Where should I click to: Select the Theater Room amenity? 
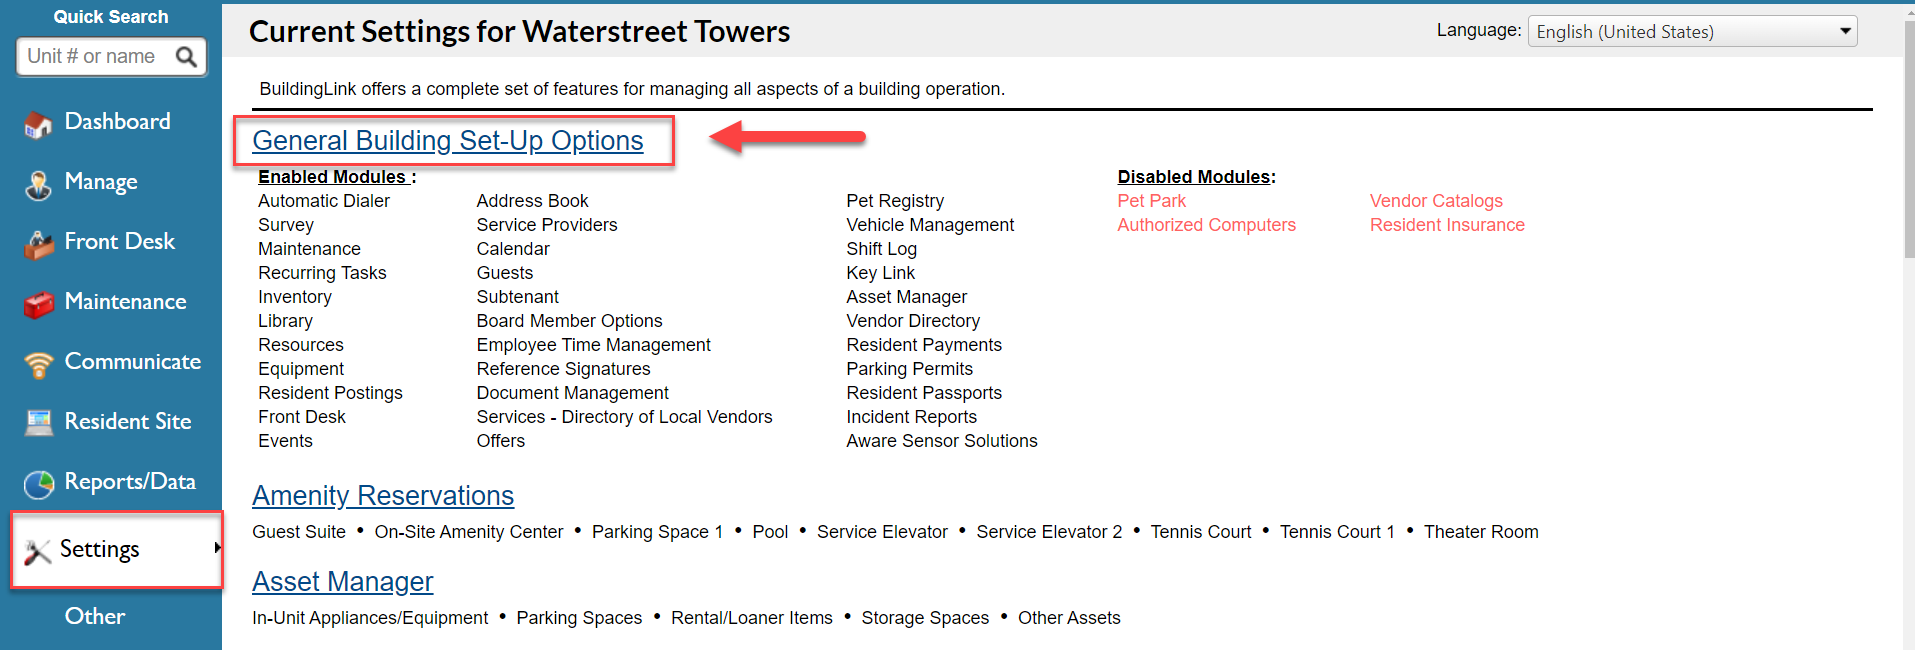(1481, 532)
